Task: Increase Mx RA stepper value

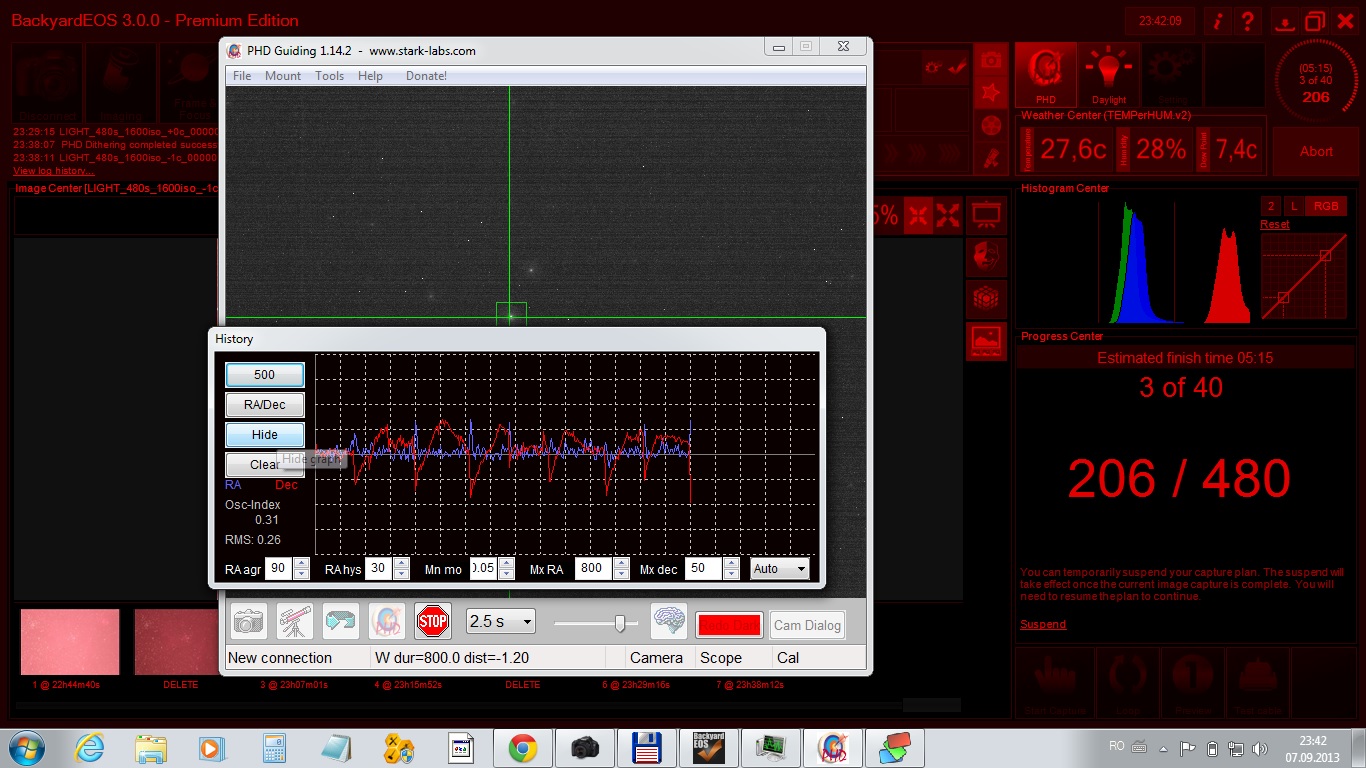Action: (621, 563)
